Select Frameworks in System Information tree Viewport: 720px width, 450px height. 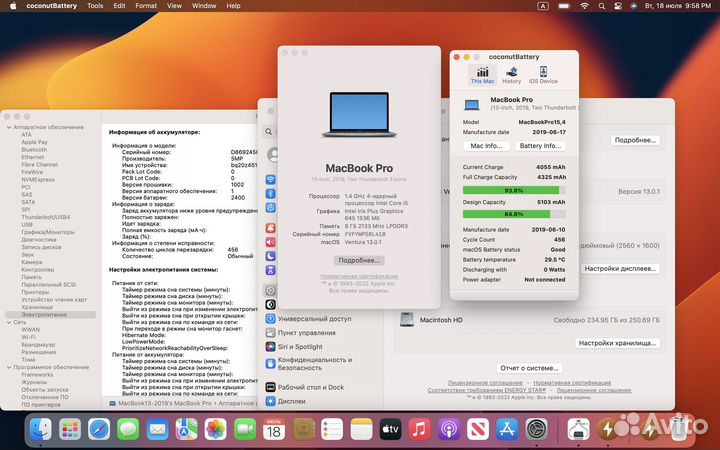click(x=37, y=375)
